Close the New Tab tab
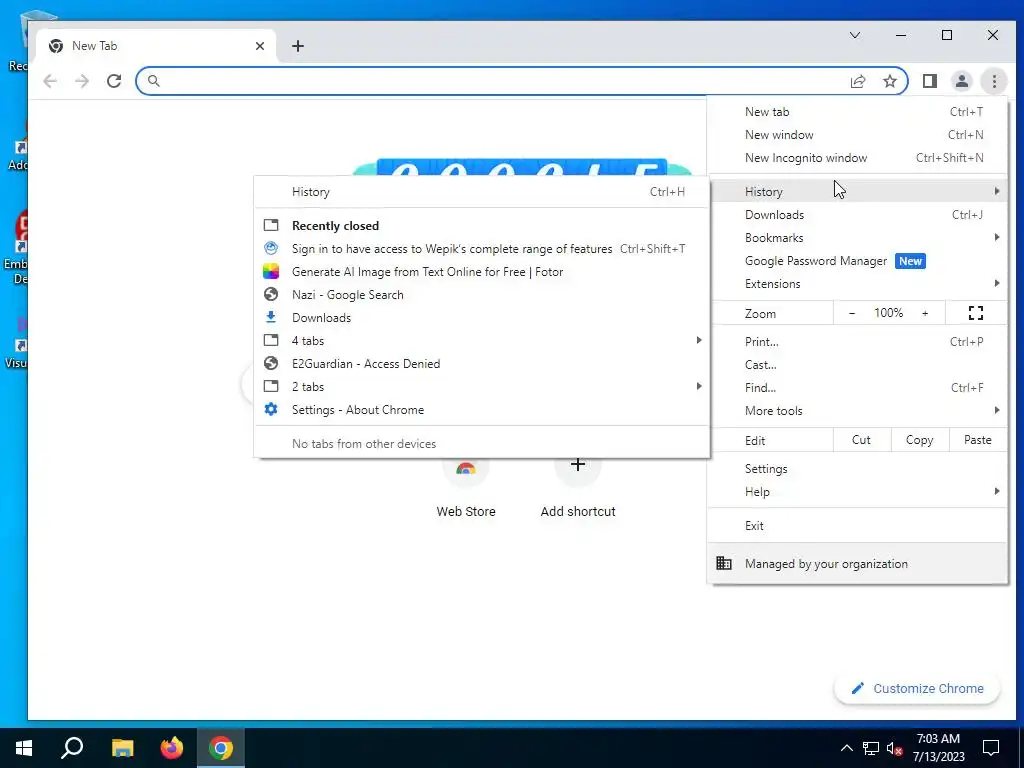The width and height of the screenshot is (1024, 768). tap(260, 46)
